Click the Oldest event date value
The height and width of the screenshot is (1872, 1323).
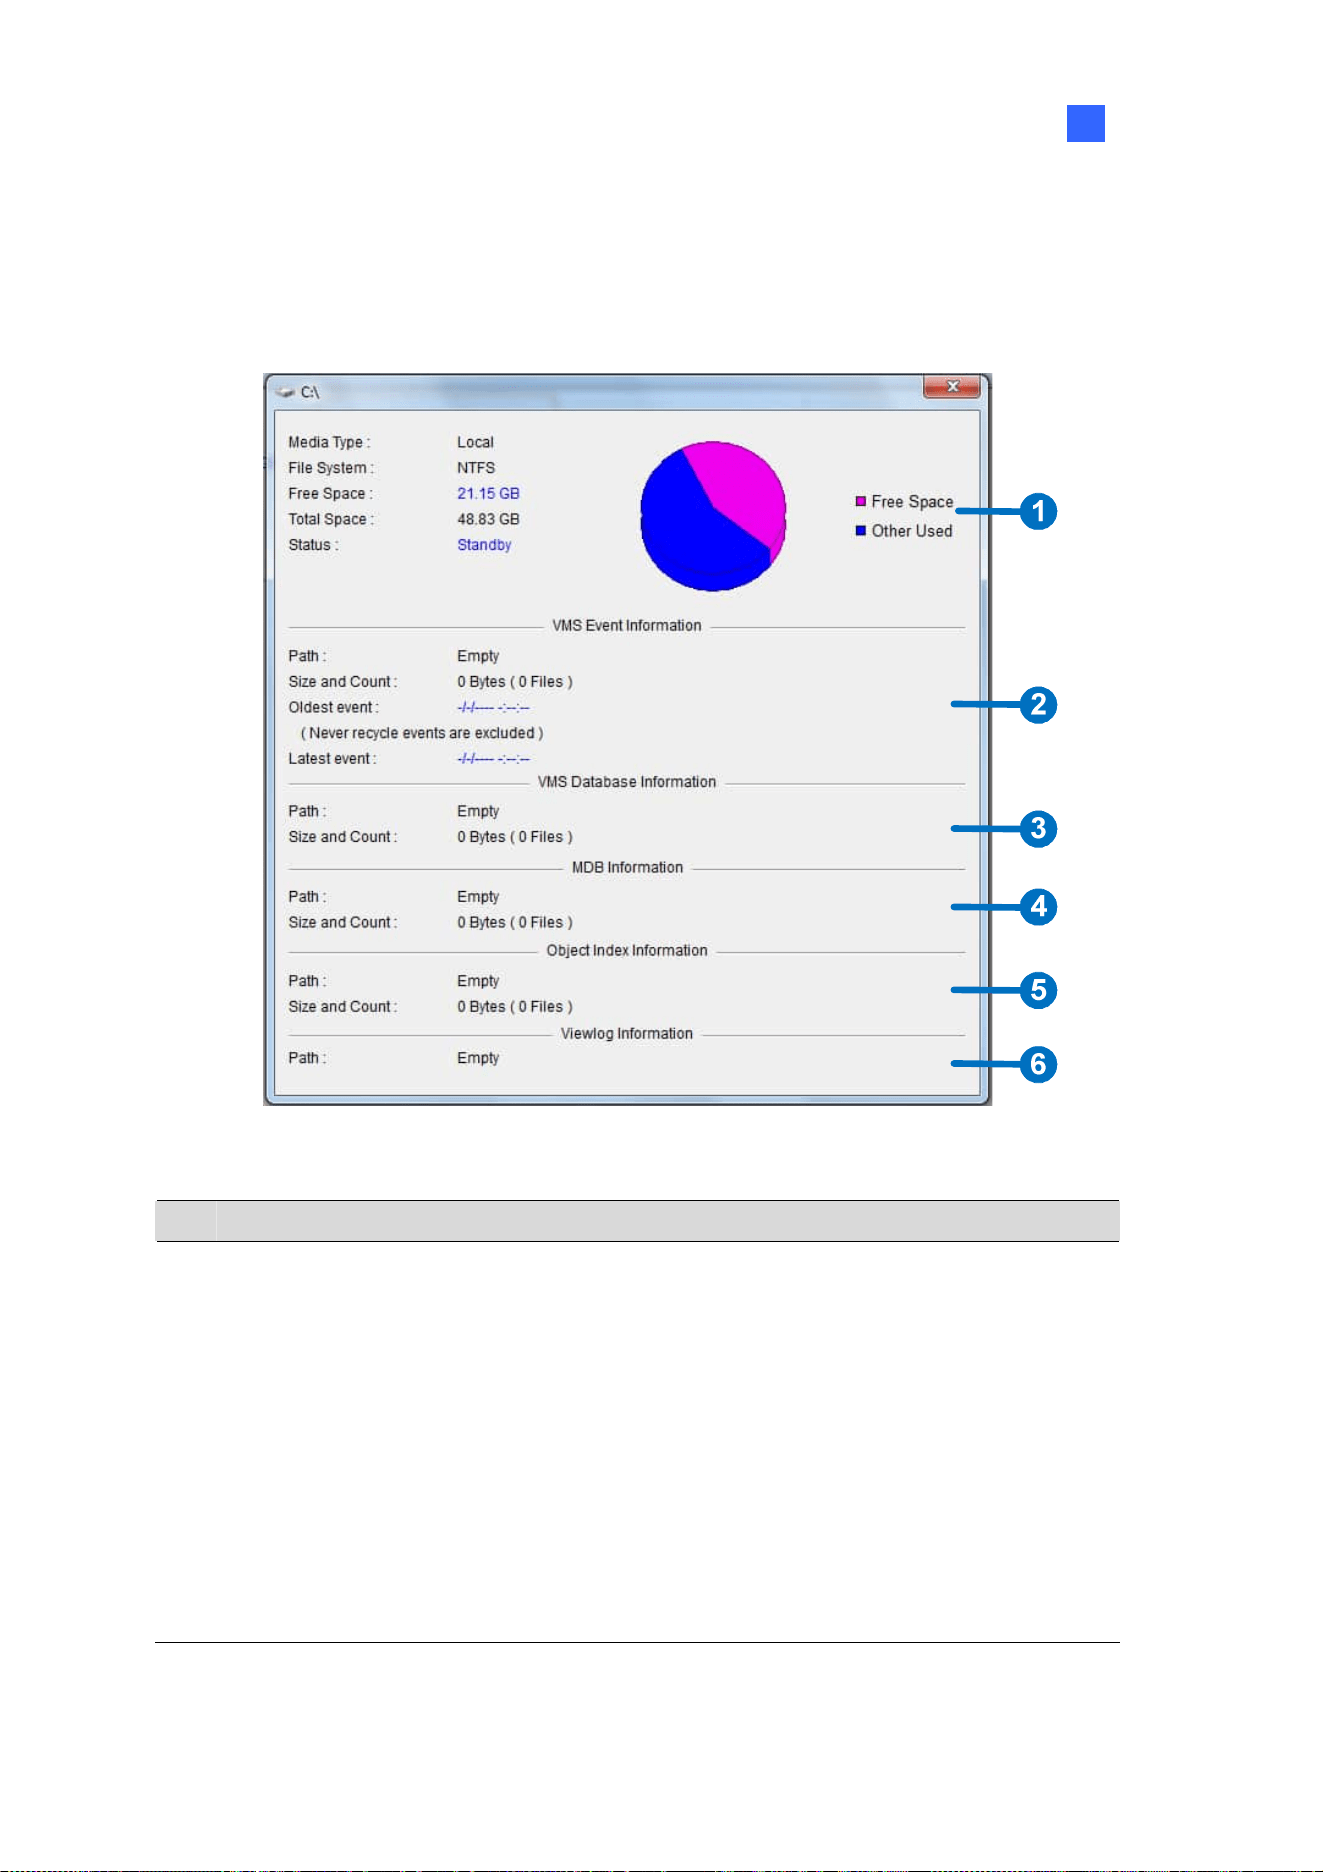pyautogui.click(x=493, y=708)
